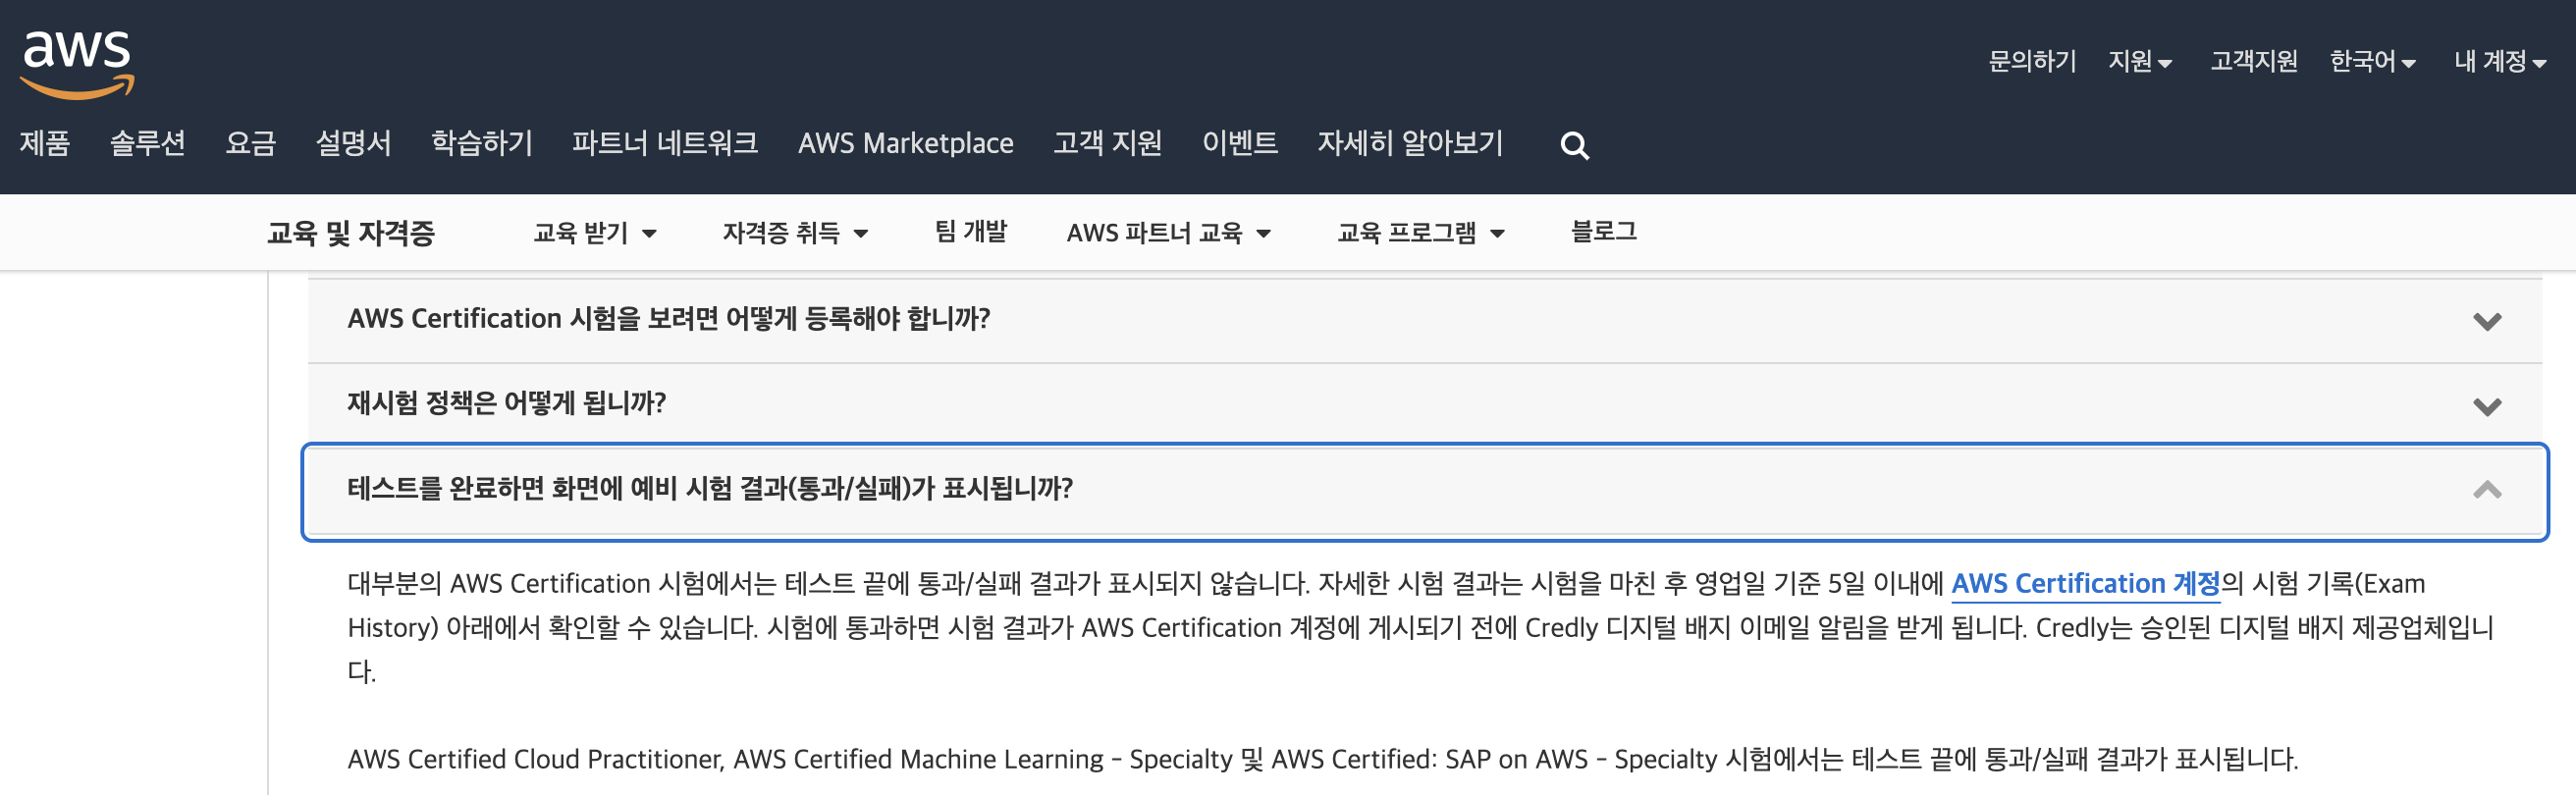Viewport: 2576px width, 795px height.
Task: Open 제품 menu
Action: (45, 143)
